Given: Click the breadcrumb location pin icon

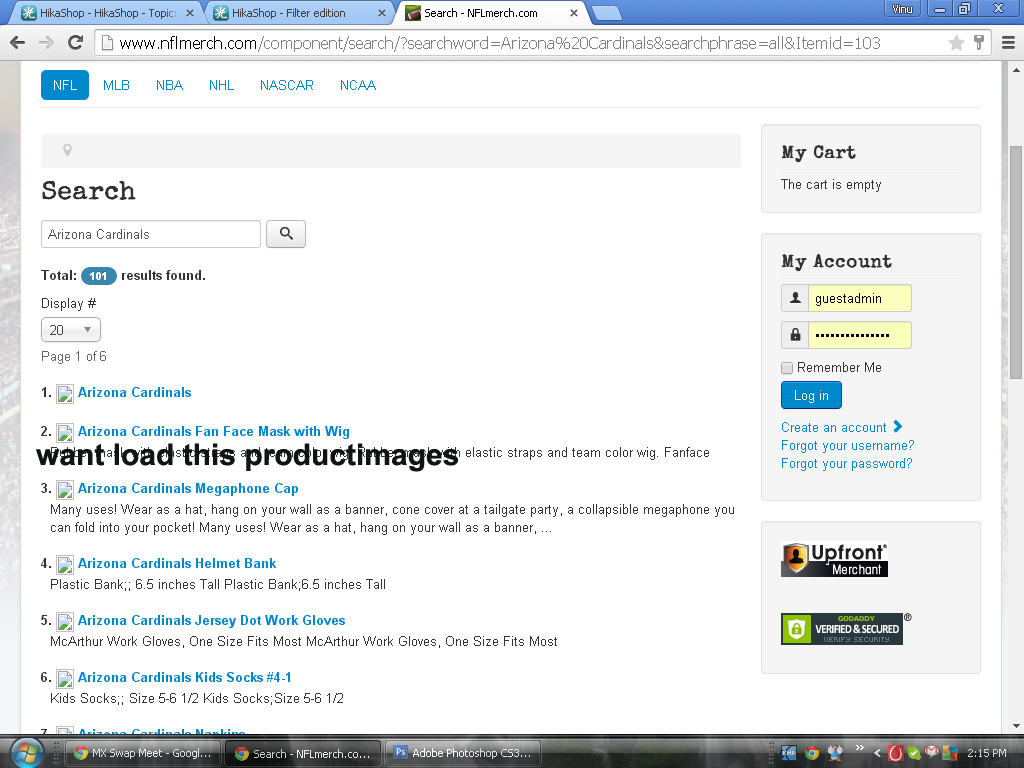Looking at the screenshot, I should [x=67, y=150].
